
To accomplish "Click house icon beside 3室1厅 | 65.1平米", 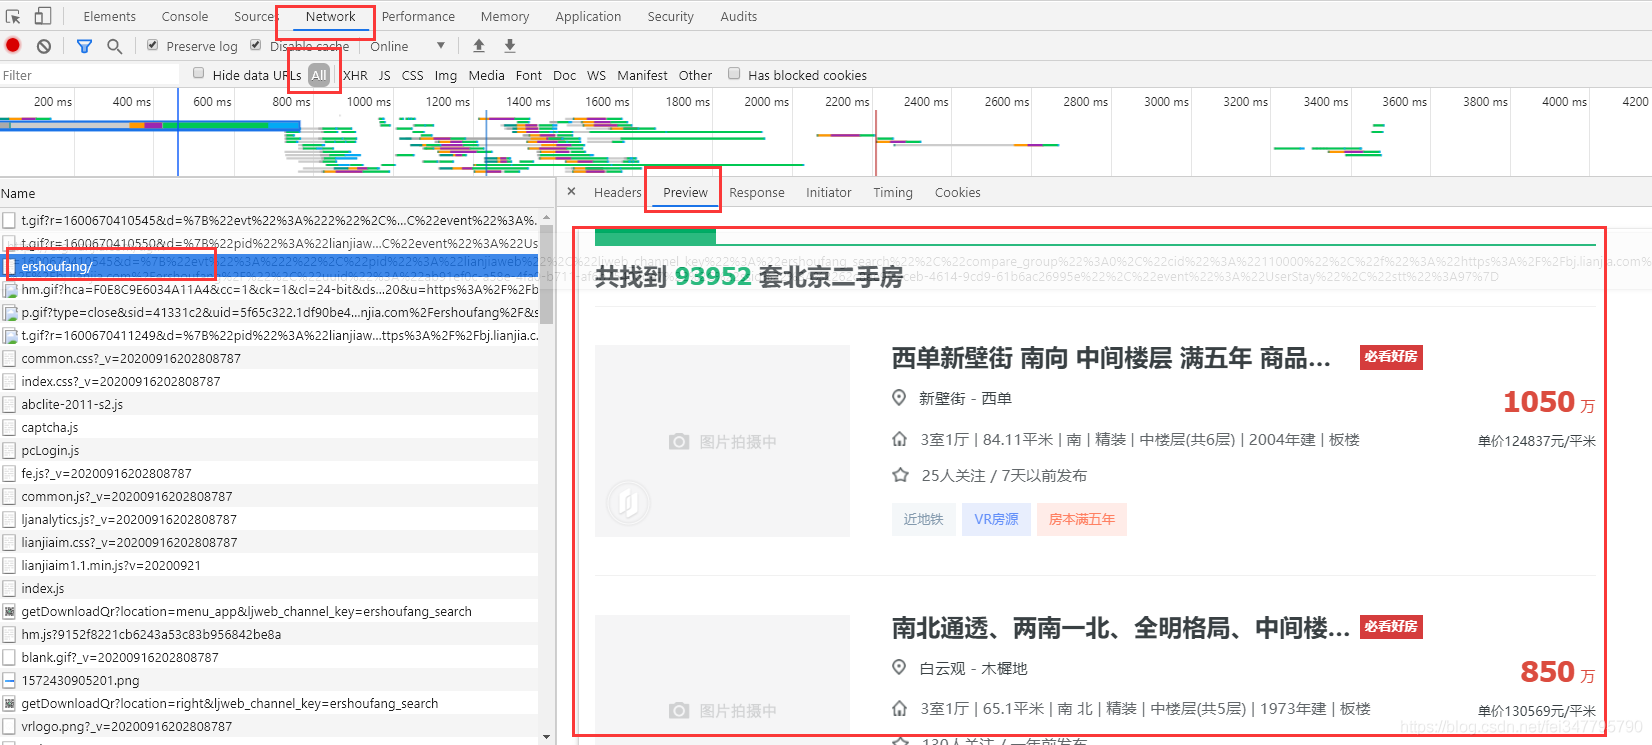I will tap(900, 708).
